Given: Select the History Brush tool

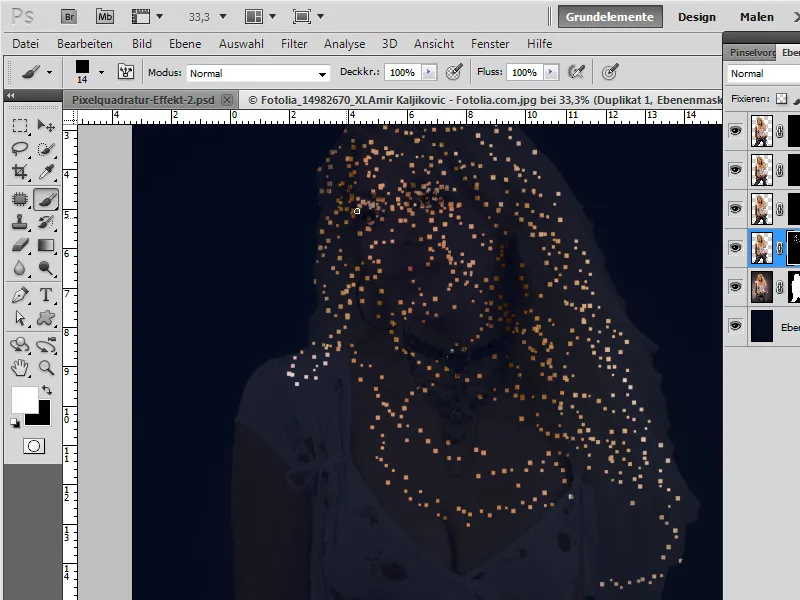Looking at the screenshot, I should (46, 222).
